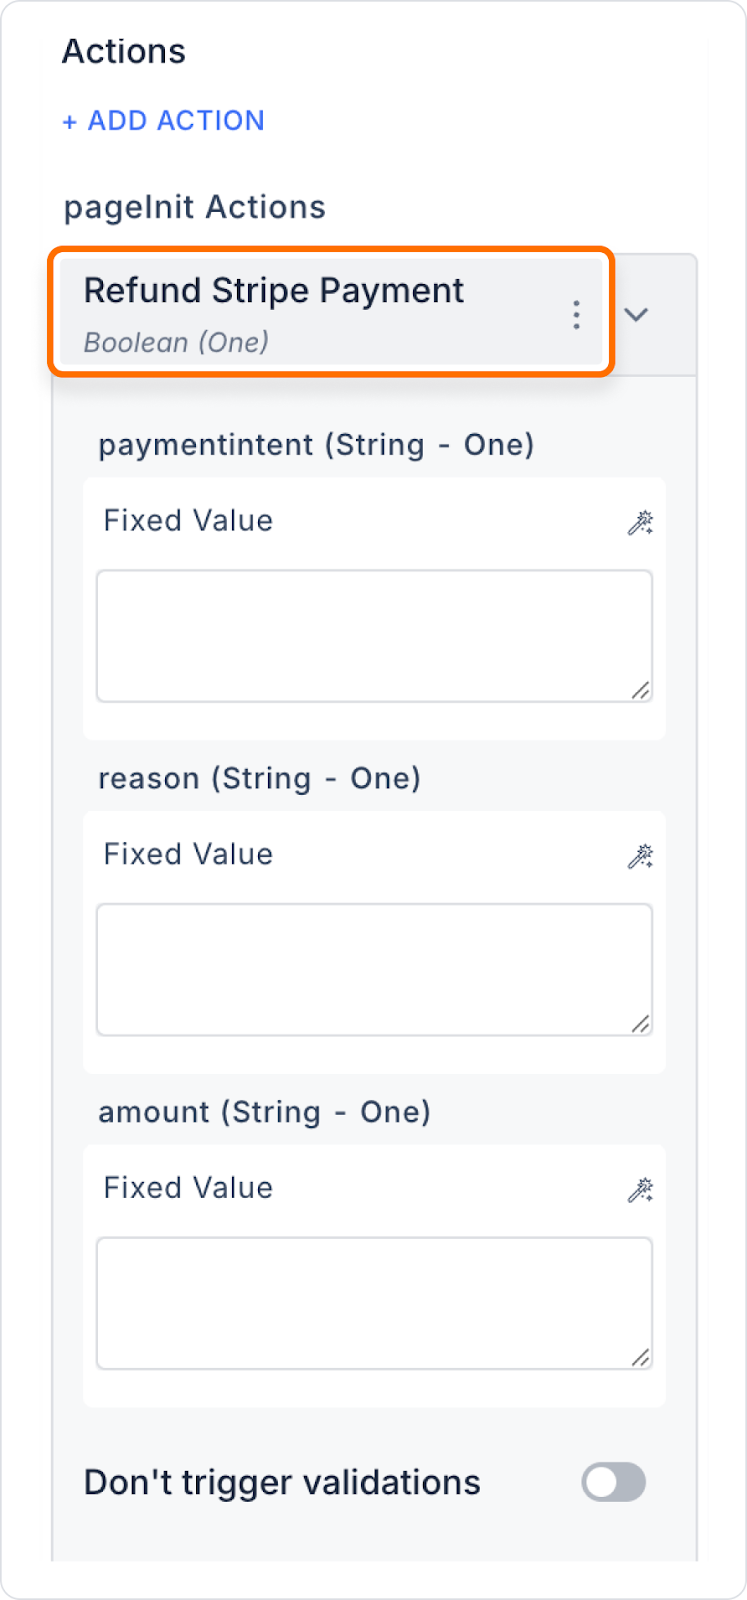747x1600 pixels.
Task: Click the magic wand icon for paymentintent
Action: 640,522
